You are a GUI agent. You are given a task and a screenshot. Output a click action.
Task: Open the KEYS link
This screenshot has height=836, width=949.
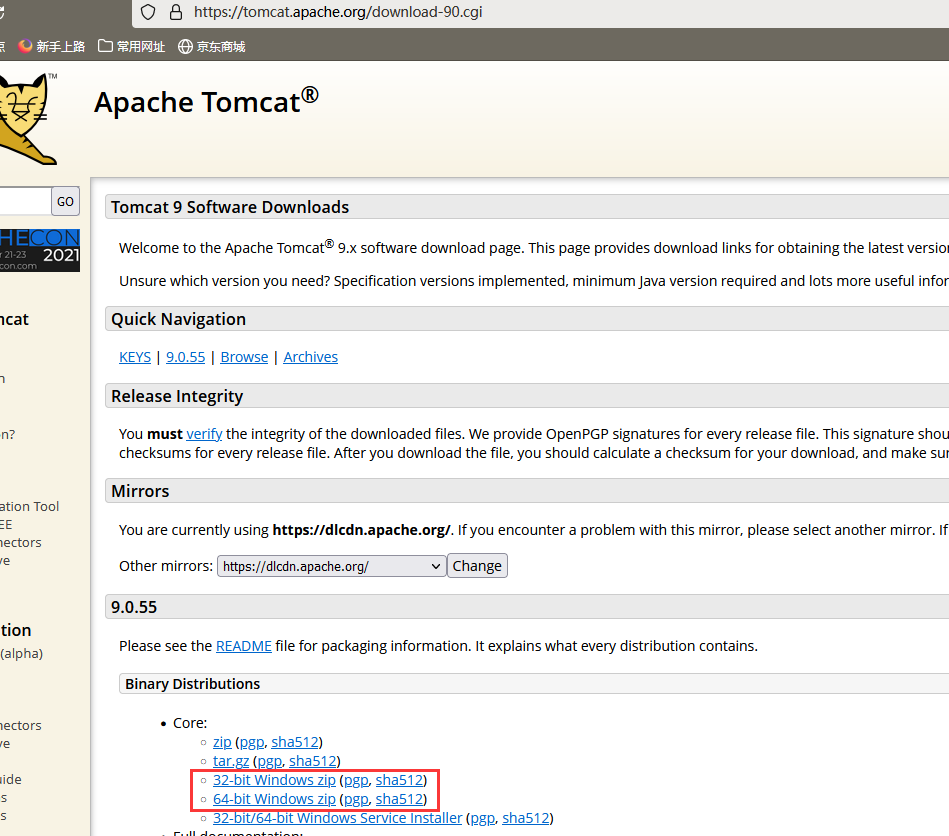pyautogui.click(x=135, y=357)
